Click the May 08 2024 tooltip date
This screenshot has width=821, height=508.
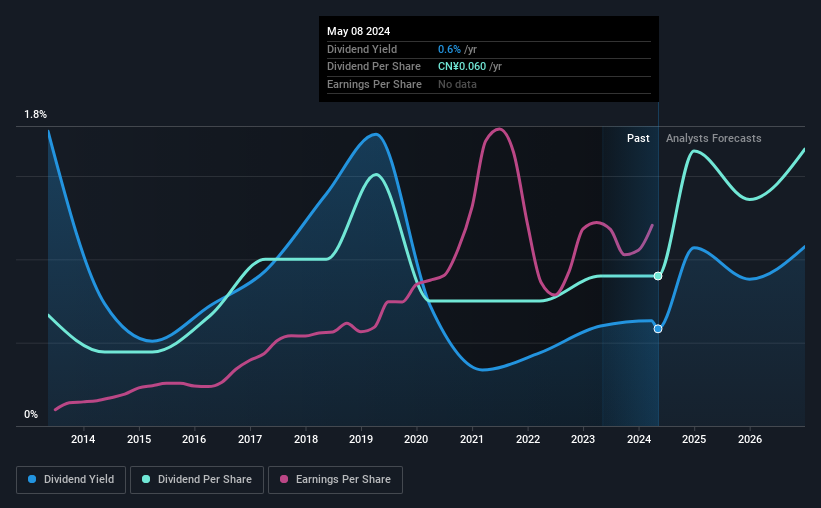tap(359, 31)
